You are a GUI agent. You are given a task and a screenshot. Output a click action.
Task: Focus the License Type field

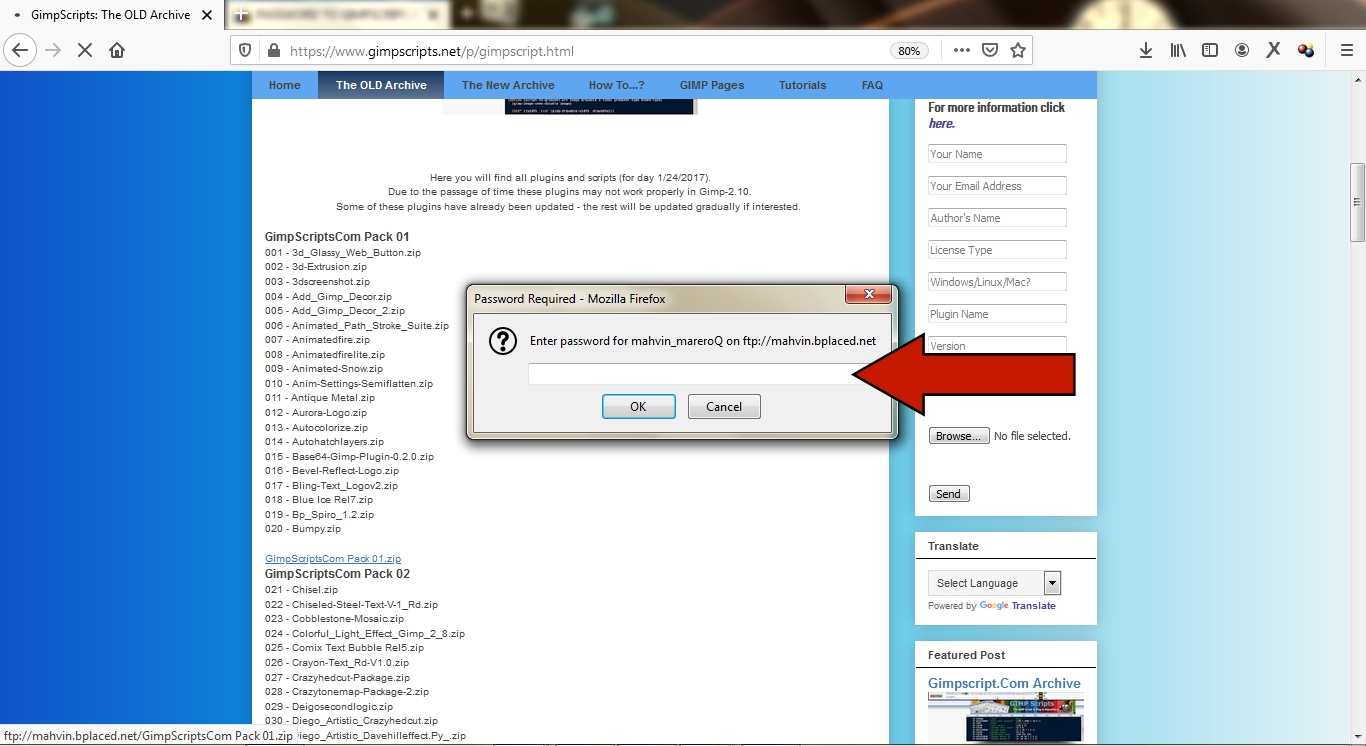(997, 250)
